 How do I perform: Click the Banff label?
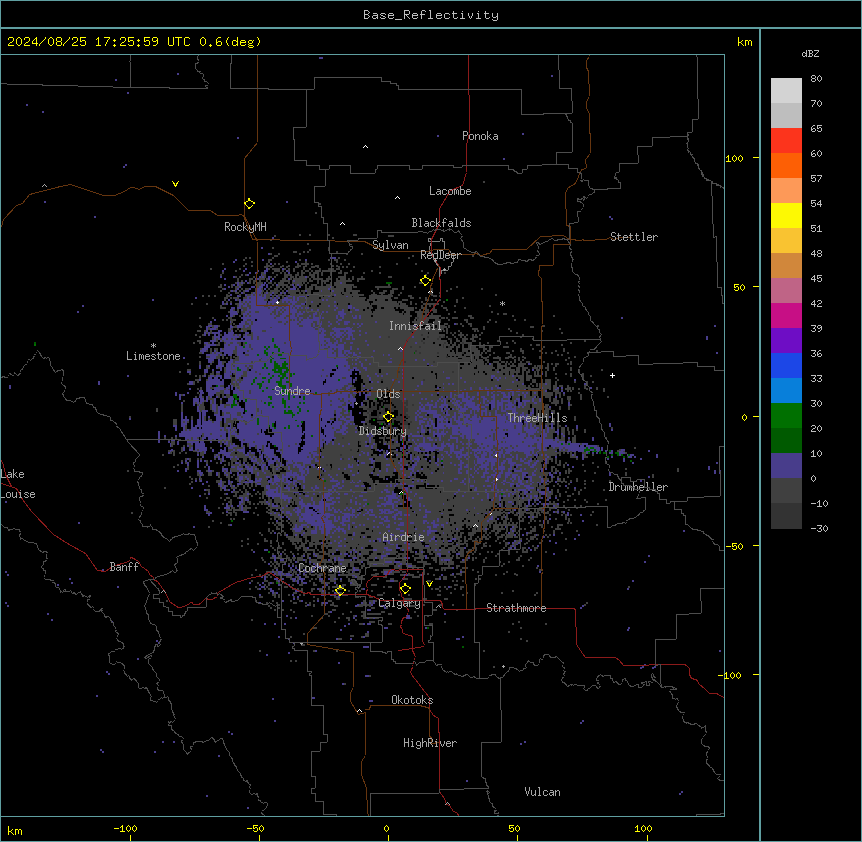pos(124,567)
